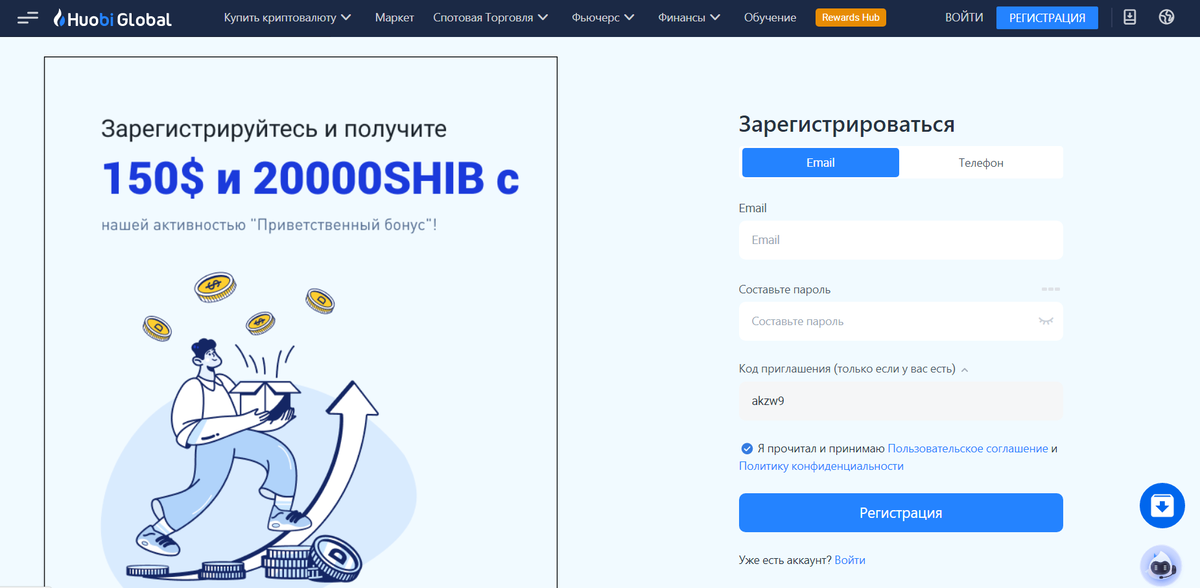The height and width of the screenshot is (588, 1200).
Task: Click the Зарегистрироваться heading text
Action: pos(846,124)
